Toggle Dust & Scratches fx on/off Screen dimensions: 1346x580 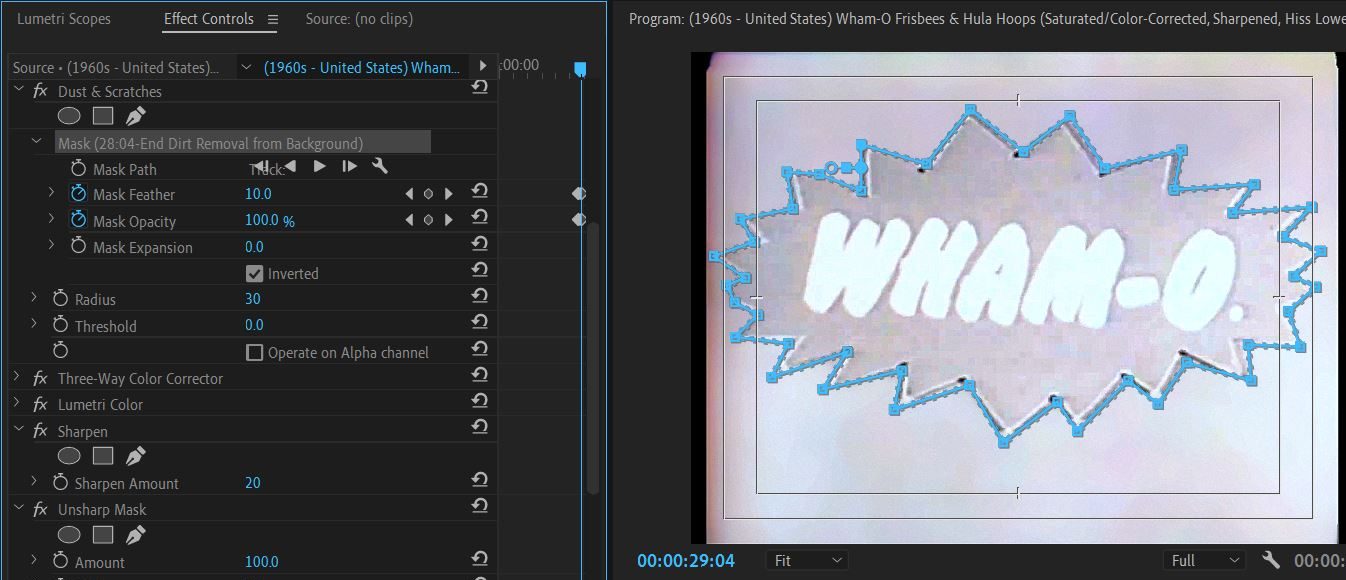point(40,91)
